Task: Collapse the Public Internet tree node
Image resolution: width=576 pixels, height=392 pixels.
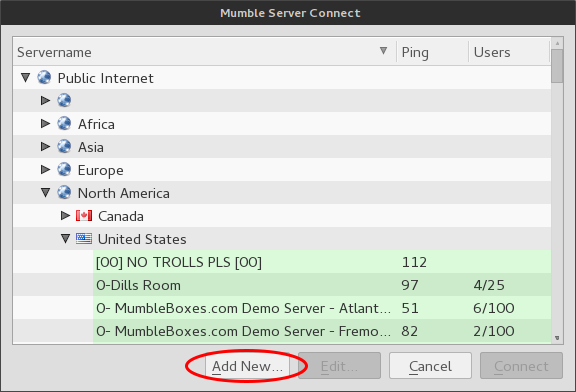Action: 25,78
